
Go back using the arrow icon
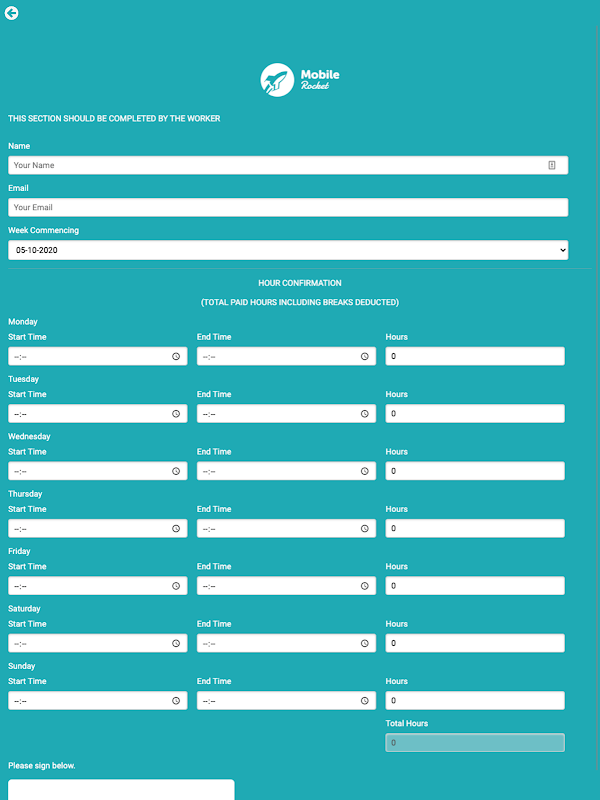coord(12,13)
